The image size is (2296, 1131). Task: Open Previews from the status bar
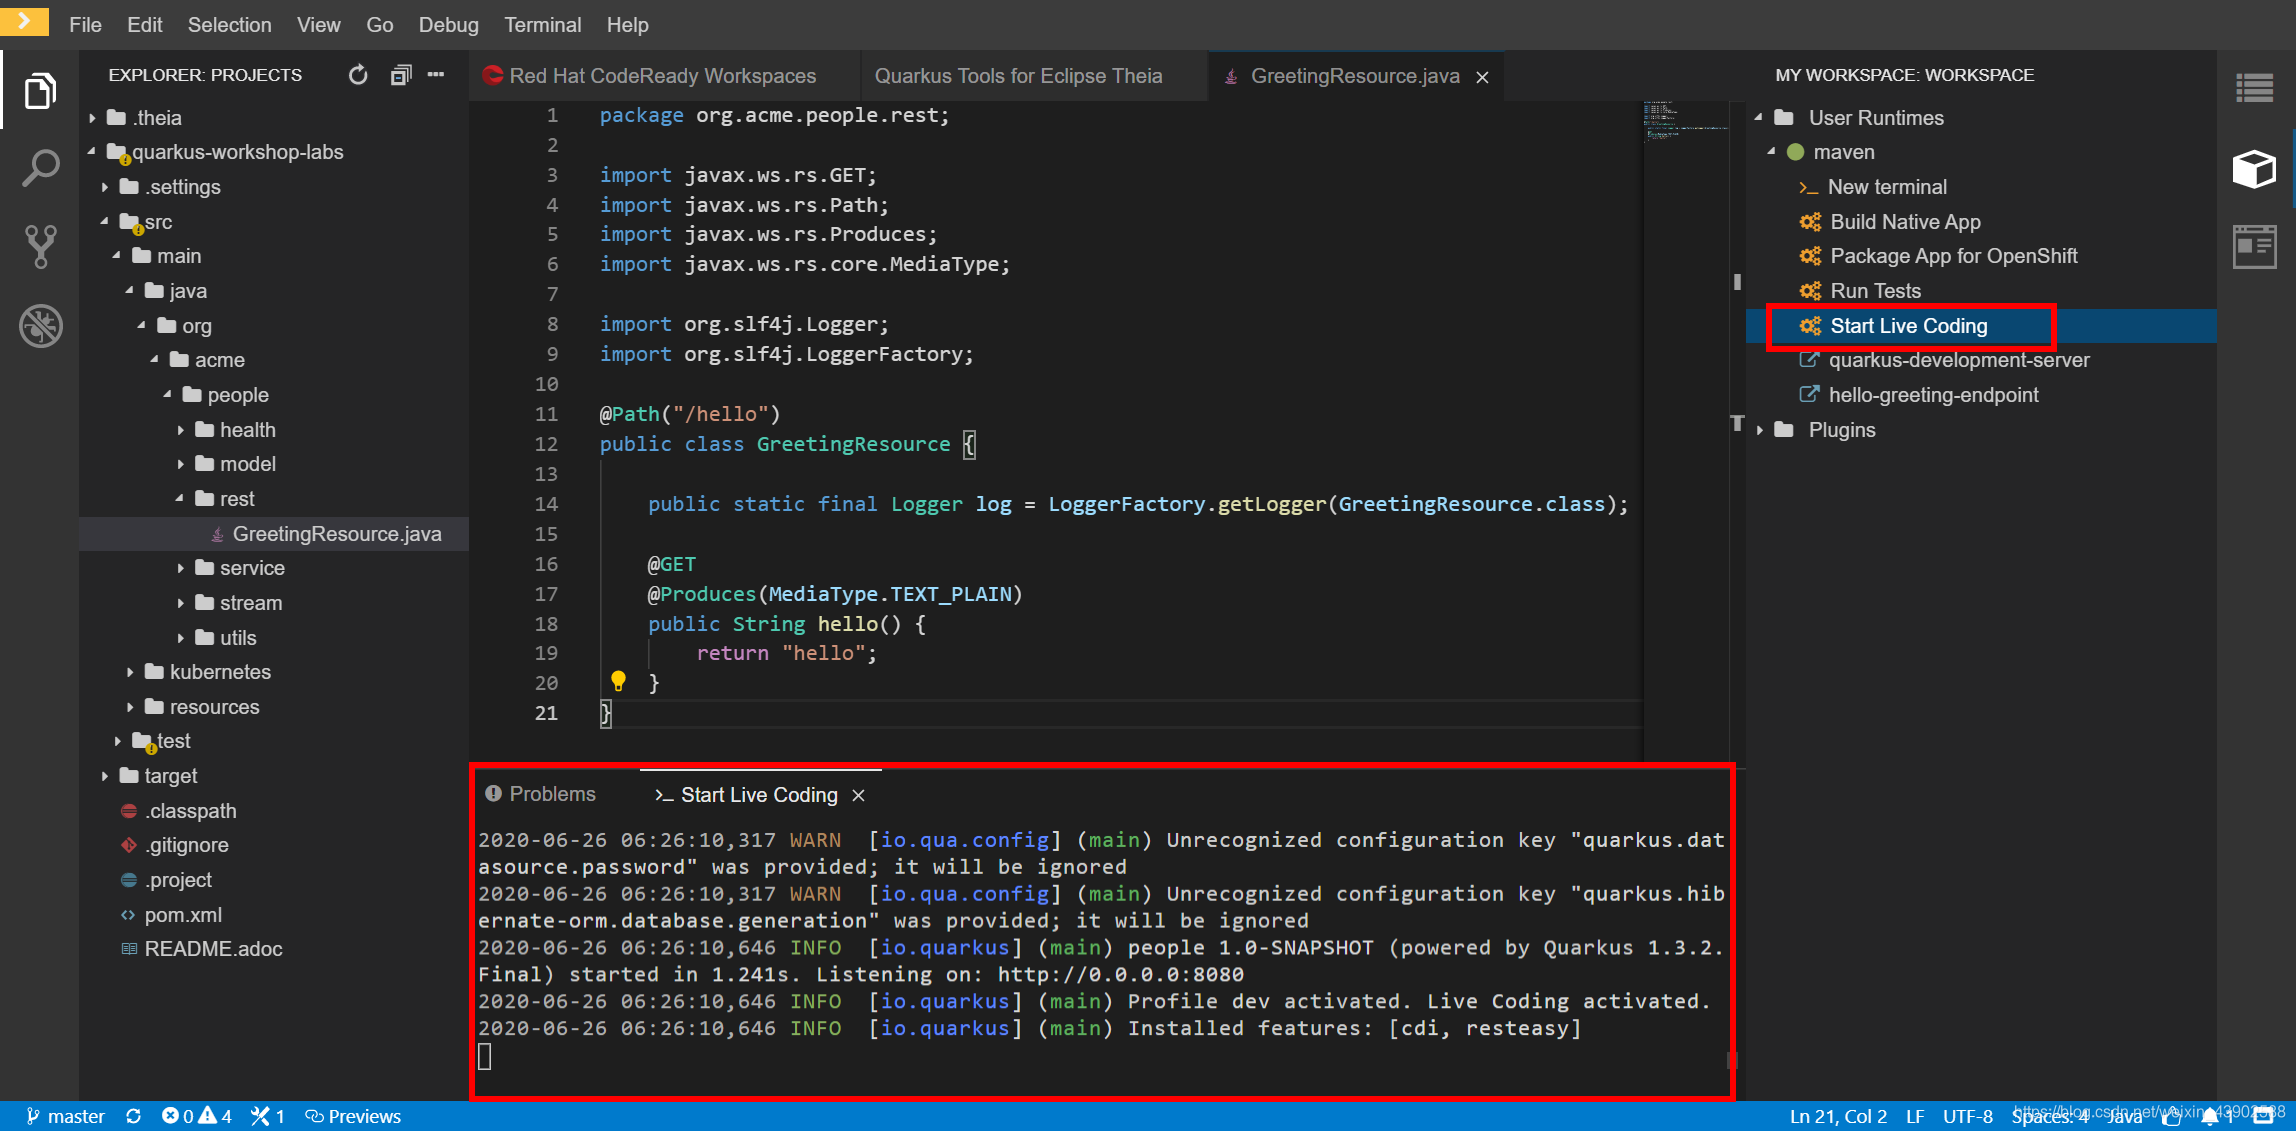[353, 1116]
